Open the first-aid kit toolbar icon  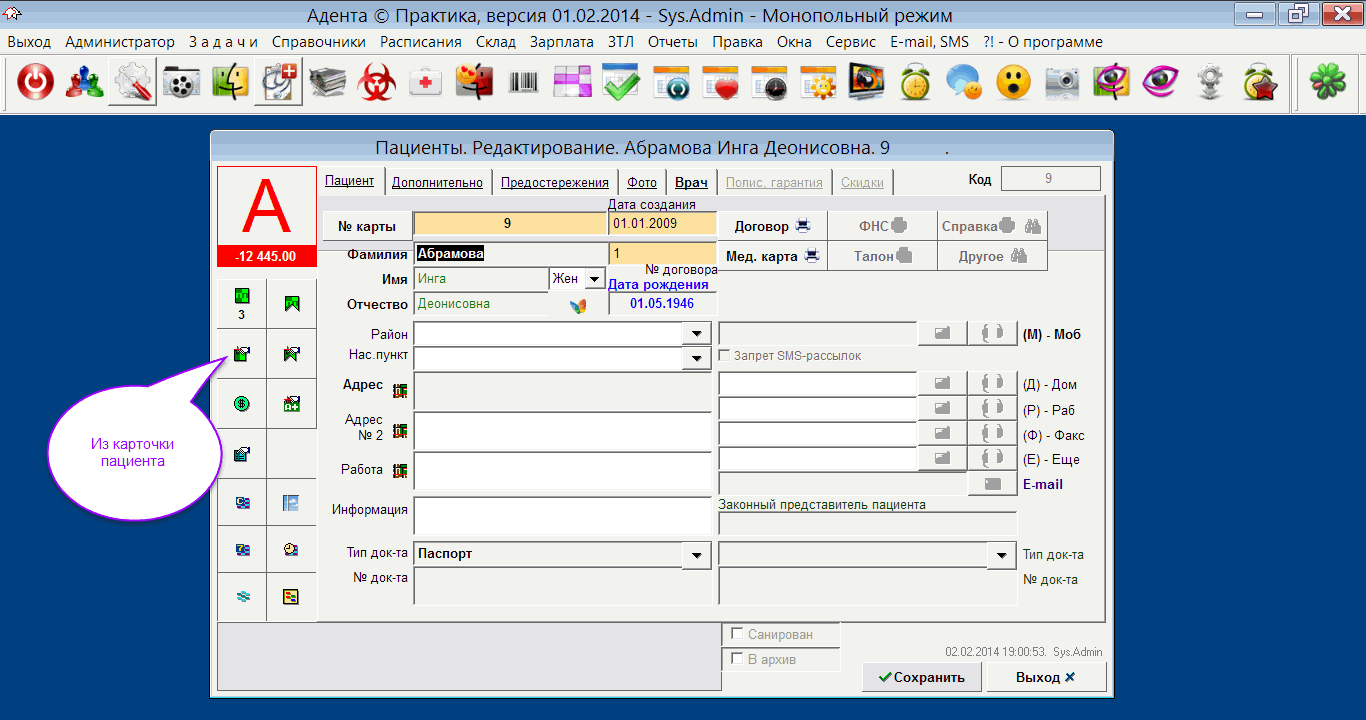tap(426, 84)
